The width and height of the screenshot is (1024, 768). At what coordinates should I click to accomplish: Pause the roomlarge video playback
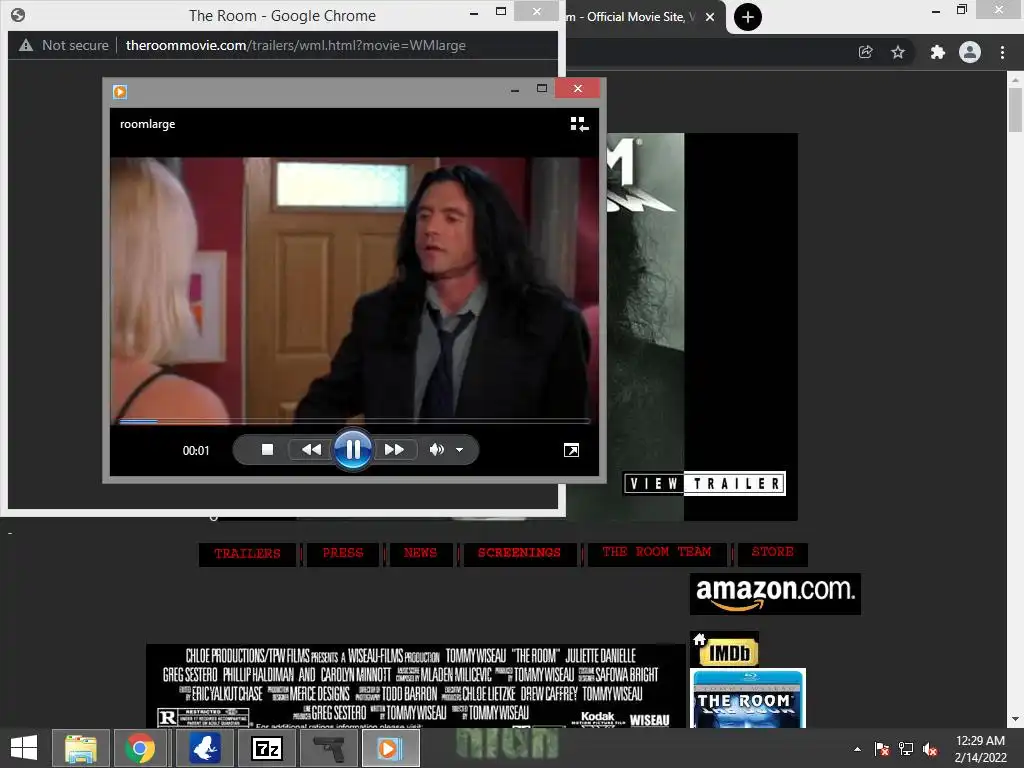[x=353, y=449]
